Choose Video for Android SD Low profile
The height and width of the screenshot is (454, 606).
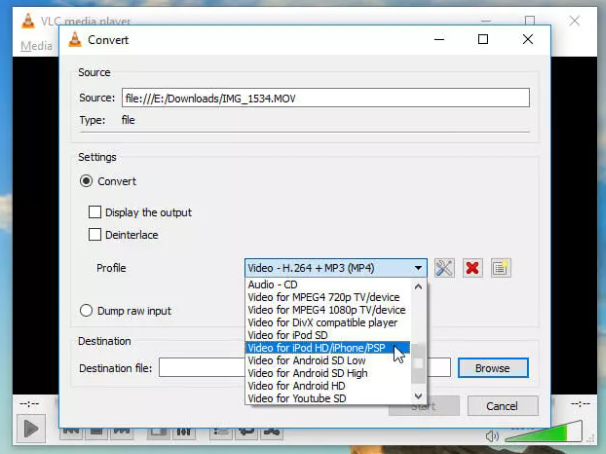(328, 360)
